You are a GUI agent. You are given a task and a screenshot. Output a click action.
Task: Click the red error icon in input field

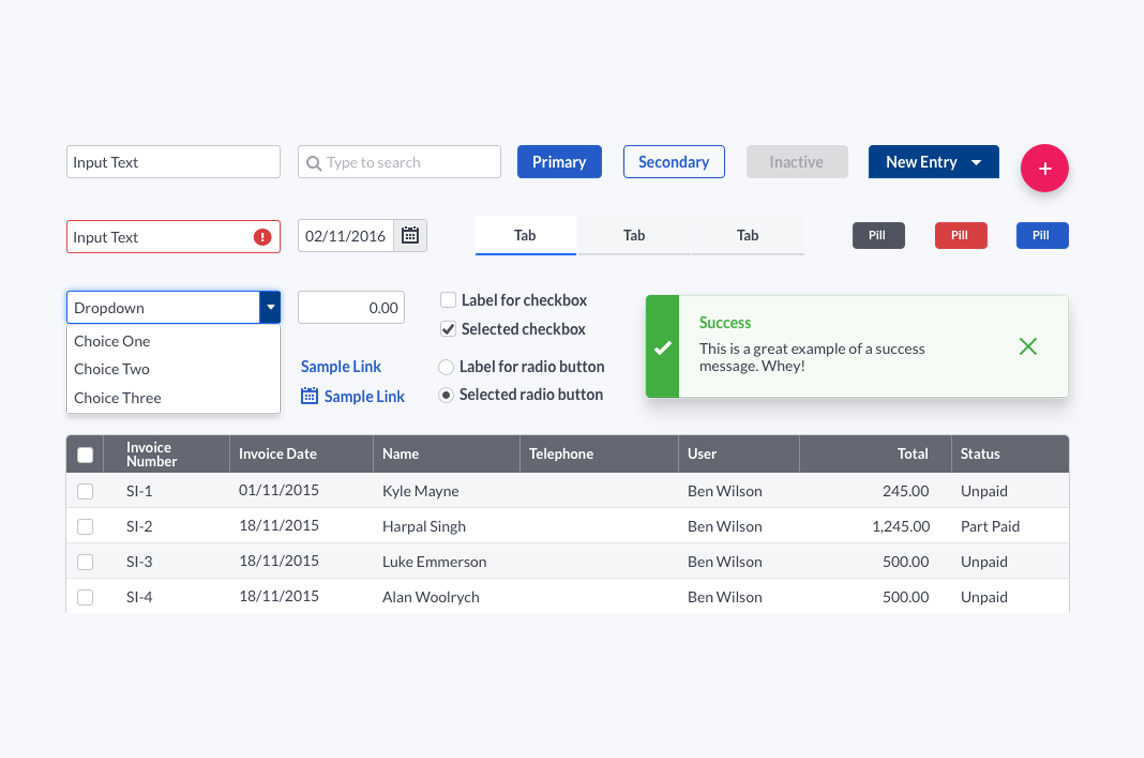(263, 237)
